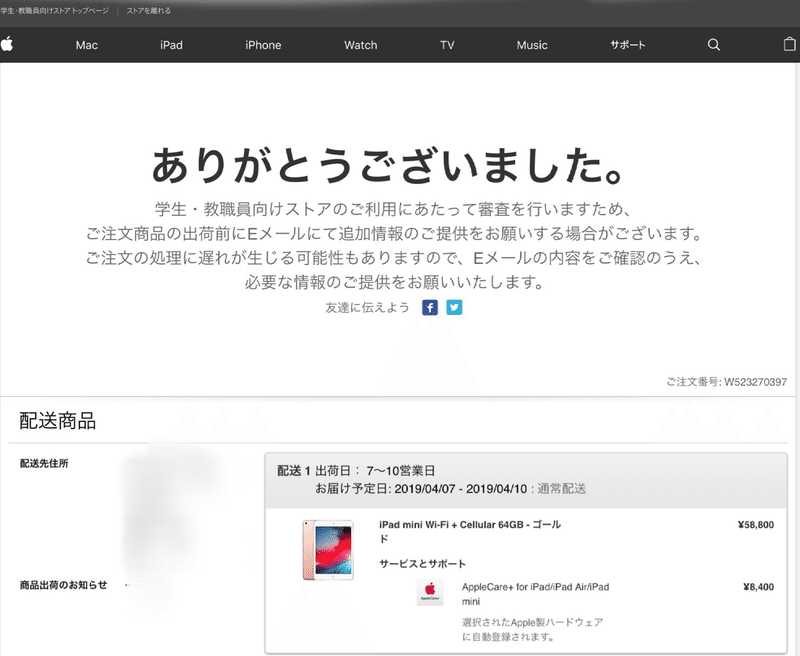Share on Twitter icon
Image resolution: width=800 pixels, height=656 pixels.
click(x=454, y=308)
